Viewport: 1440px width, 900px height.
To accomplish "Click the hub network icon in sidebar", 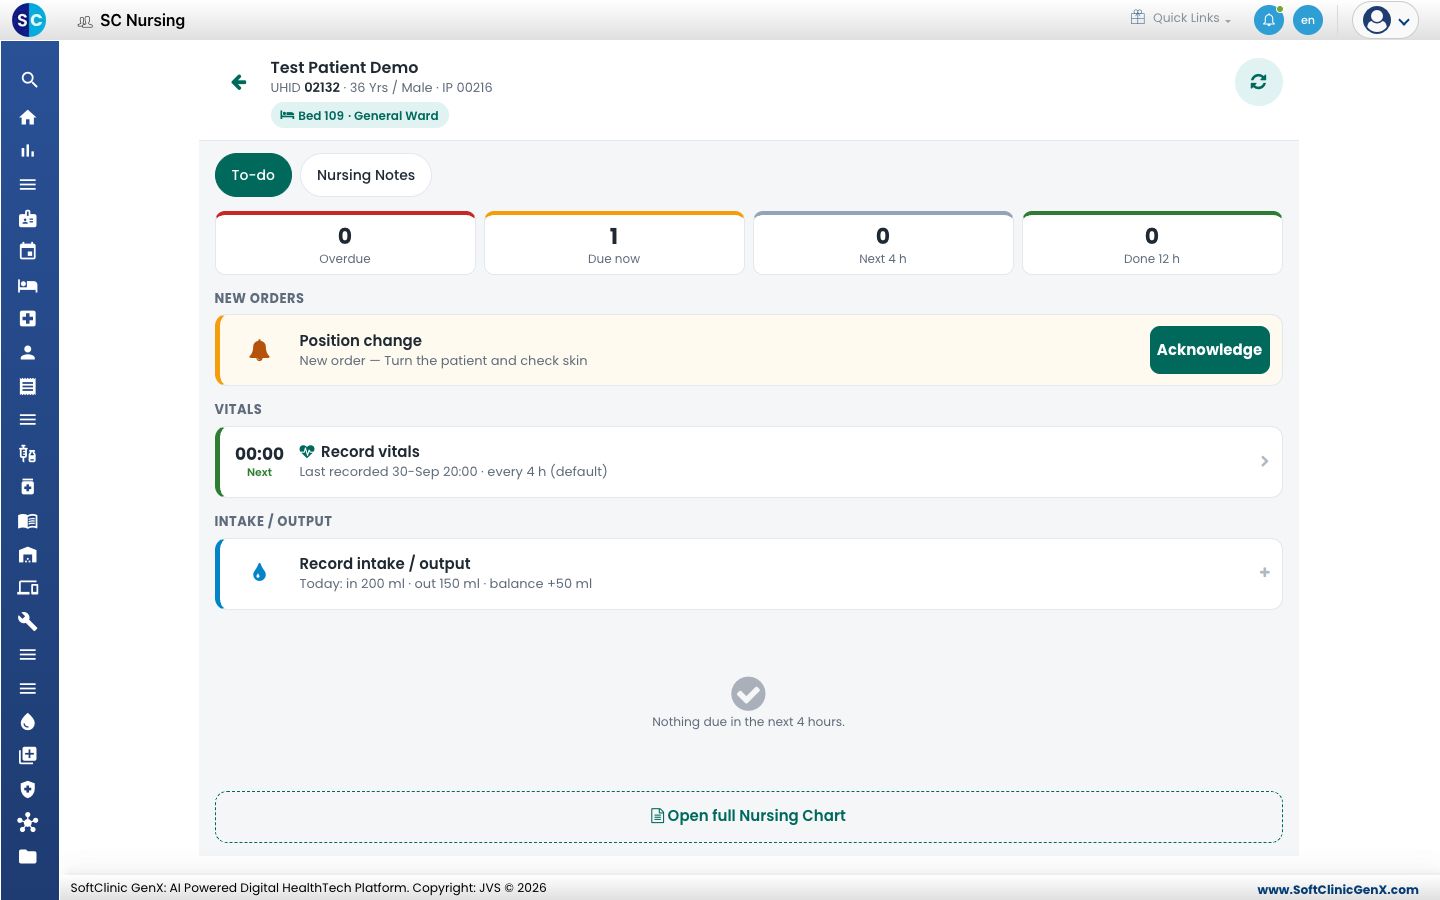I will point(28,823).
